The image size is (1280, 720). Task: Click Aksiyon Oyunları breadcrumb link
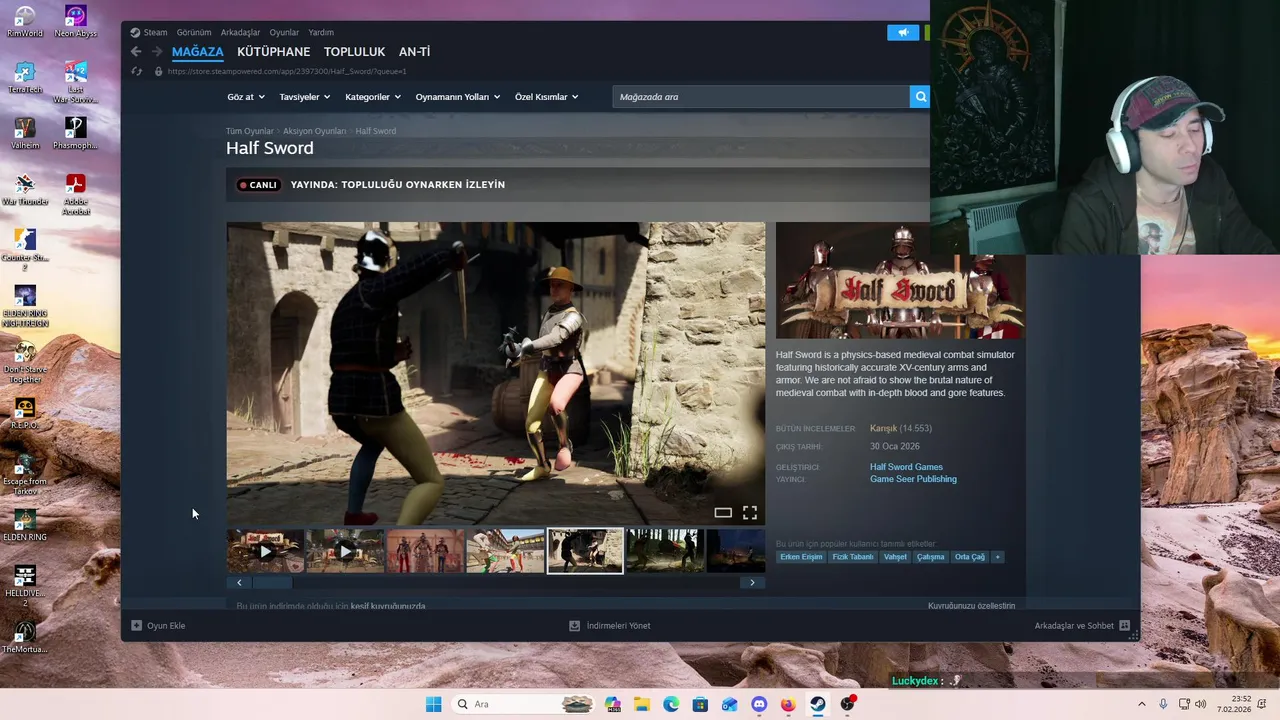point(314,131)
